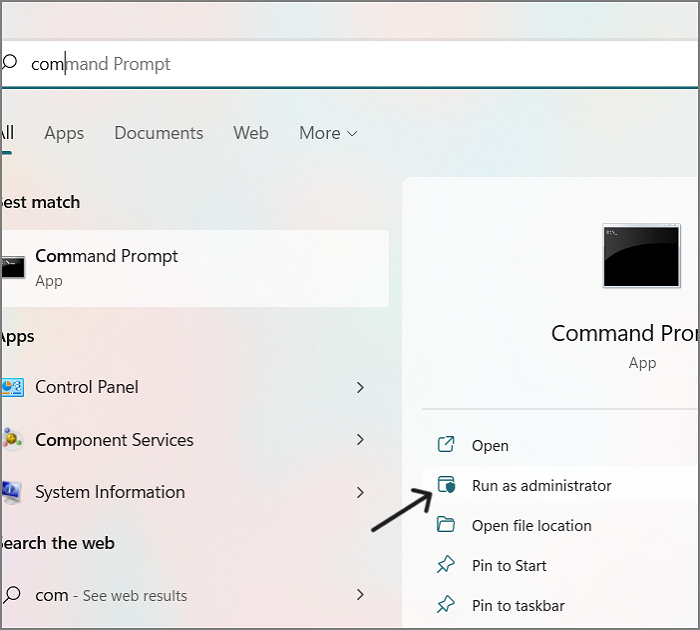Image resolution: width=700 pixels, height=630 pixels.
Task: Click the Open external-link icon
Action: click(x=447, y=446)
